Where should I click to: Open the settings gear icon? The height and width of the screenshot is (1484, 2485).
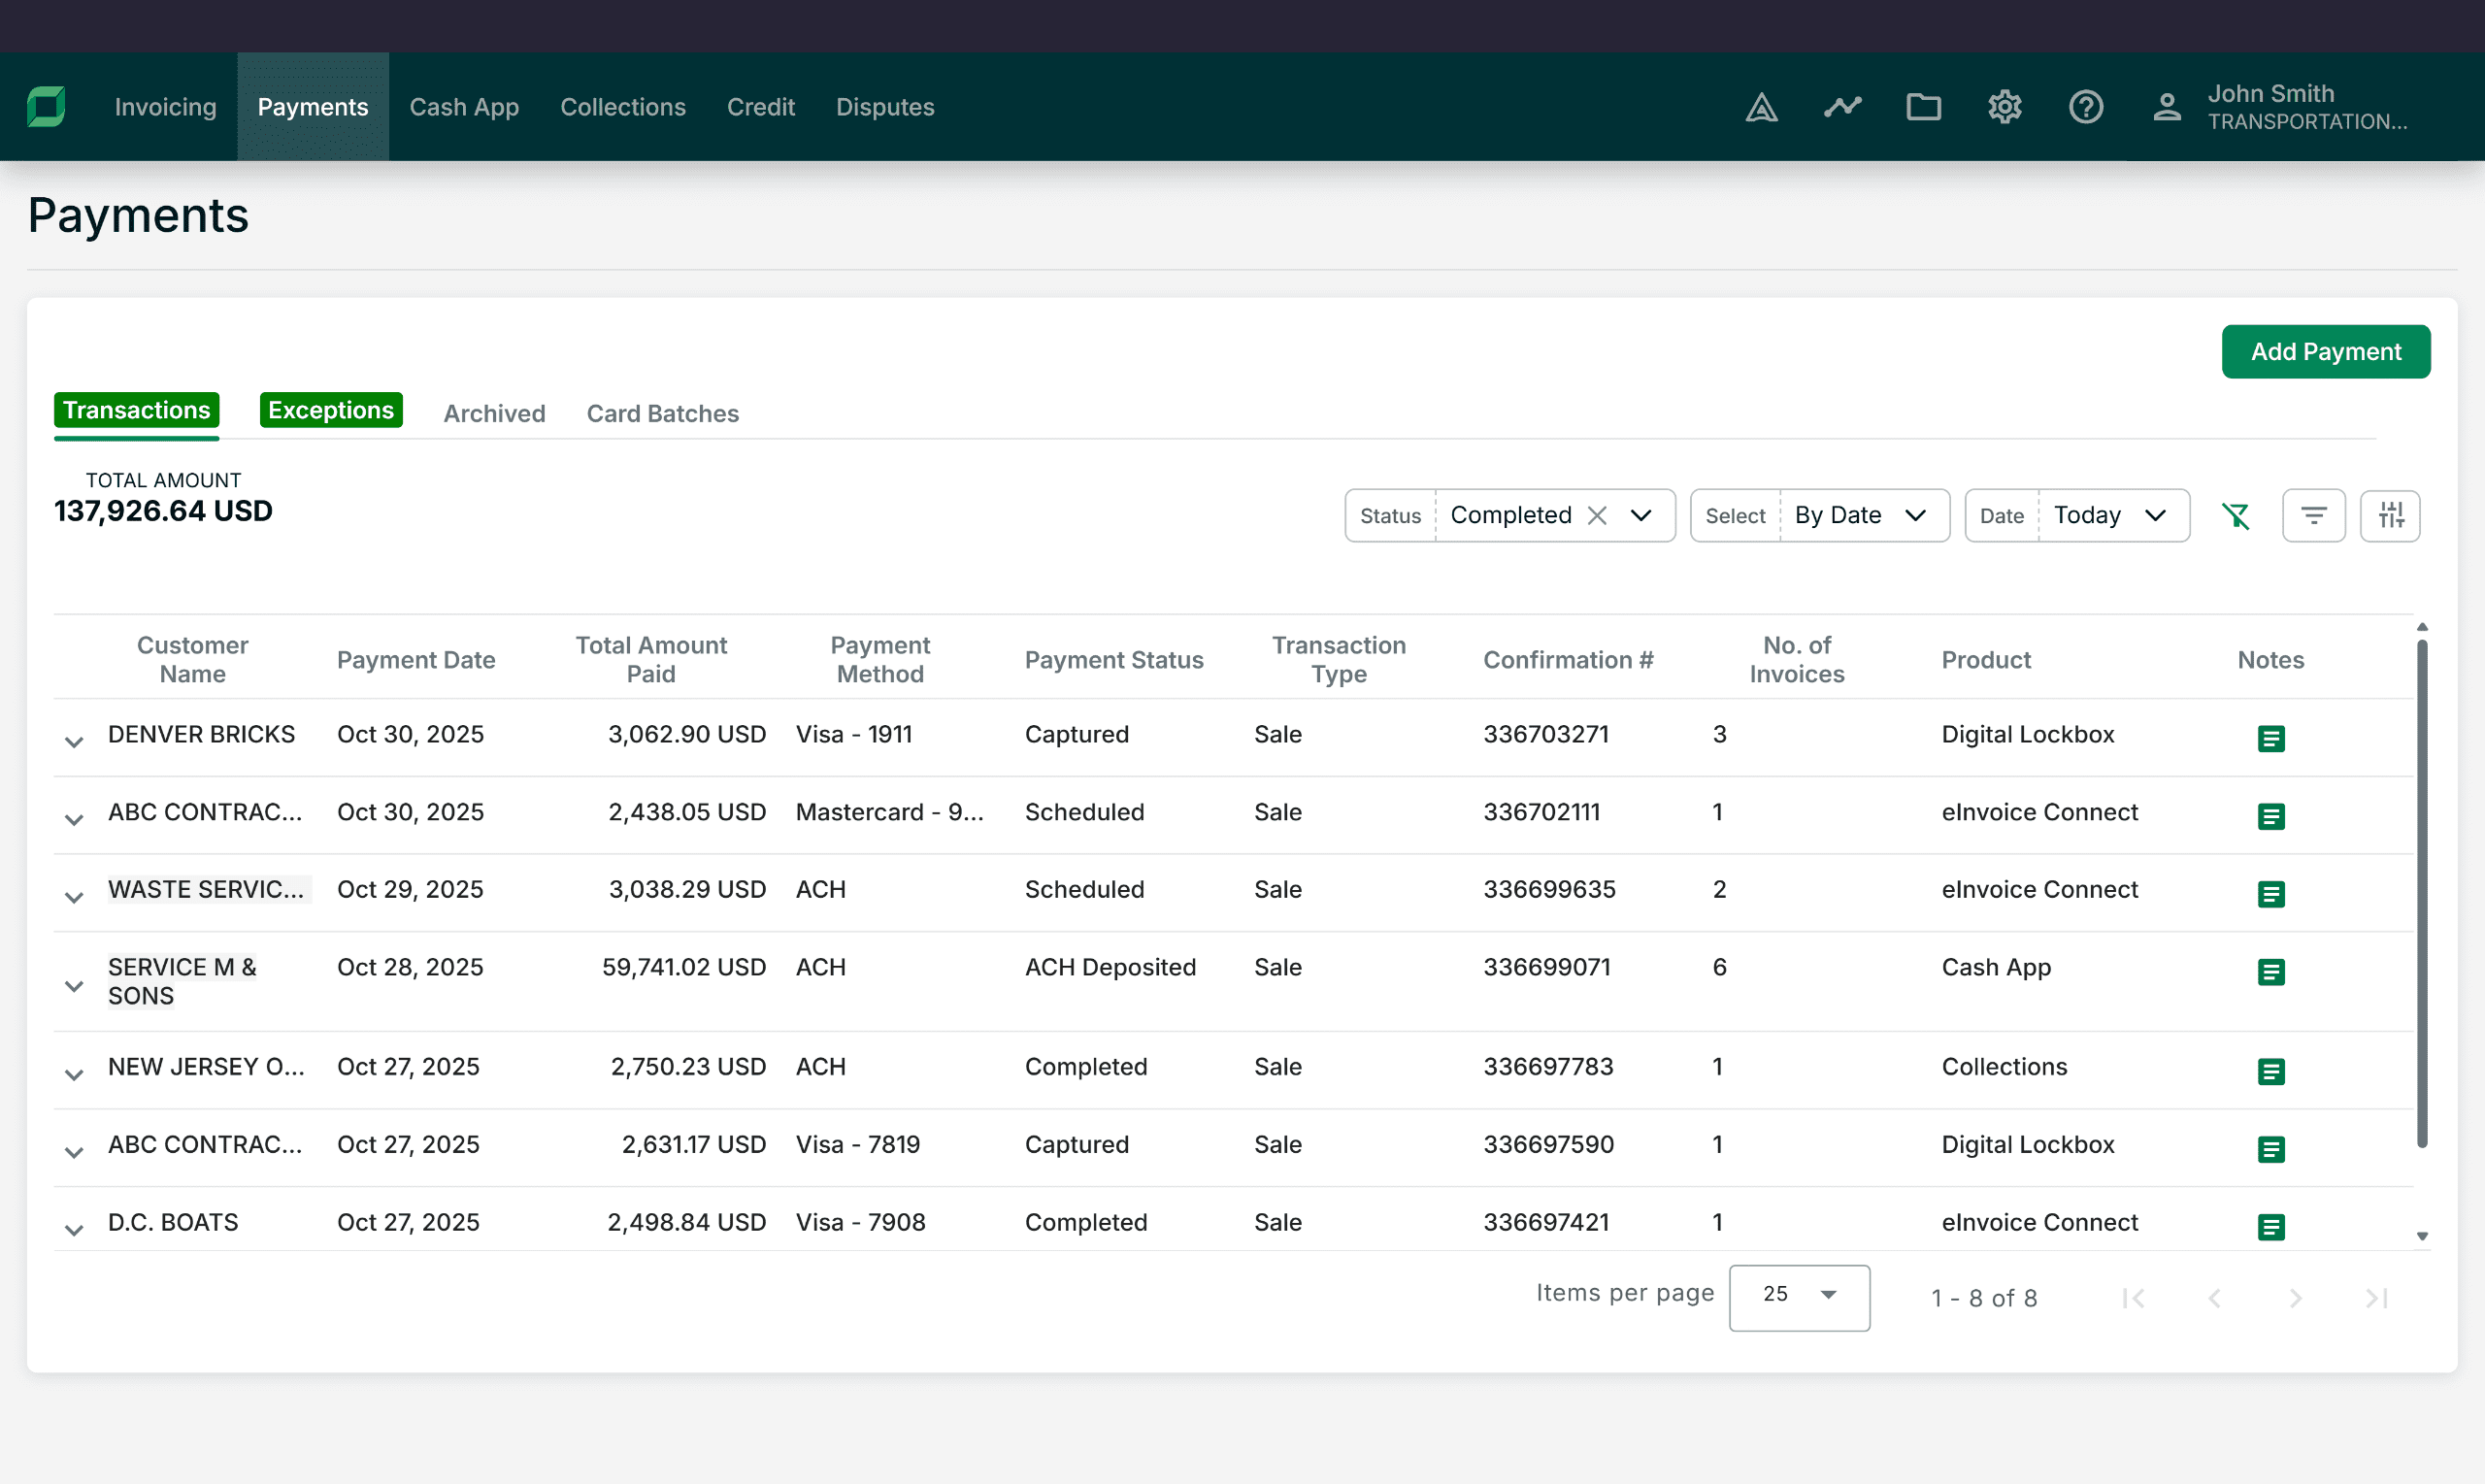2004,107
